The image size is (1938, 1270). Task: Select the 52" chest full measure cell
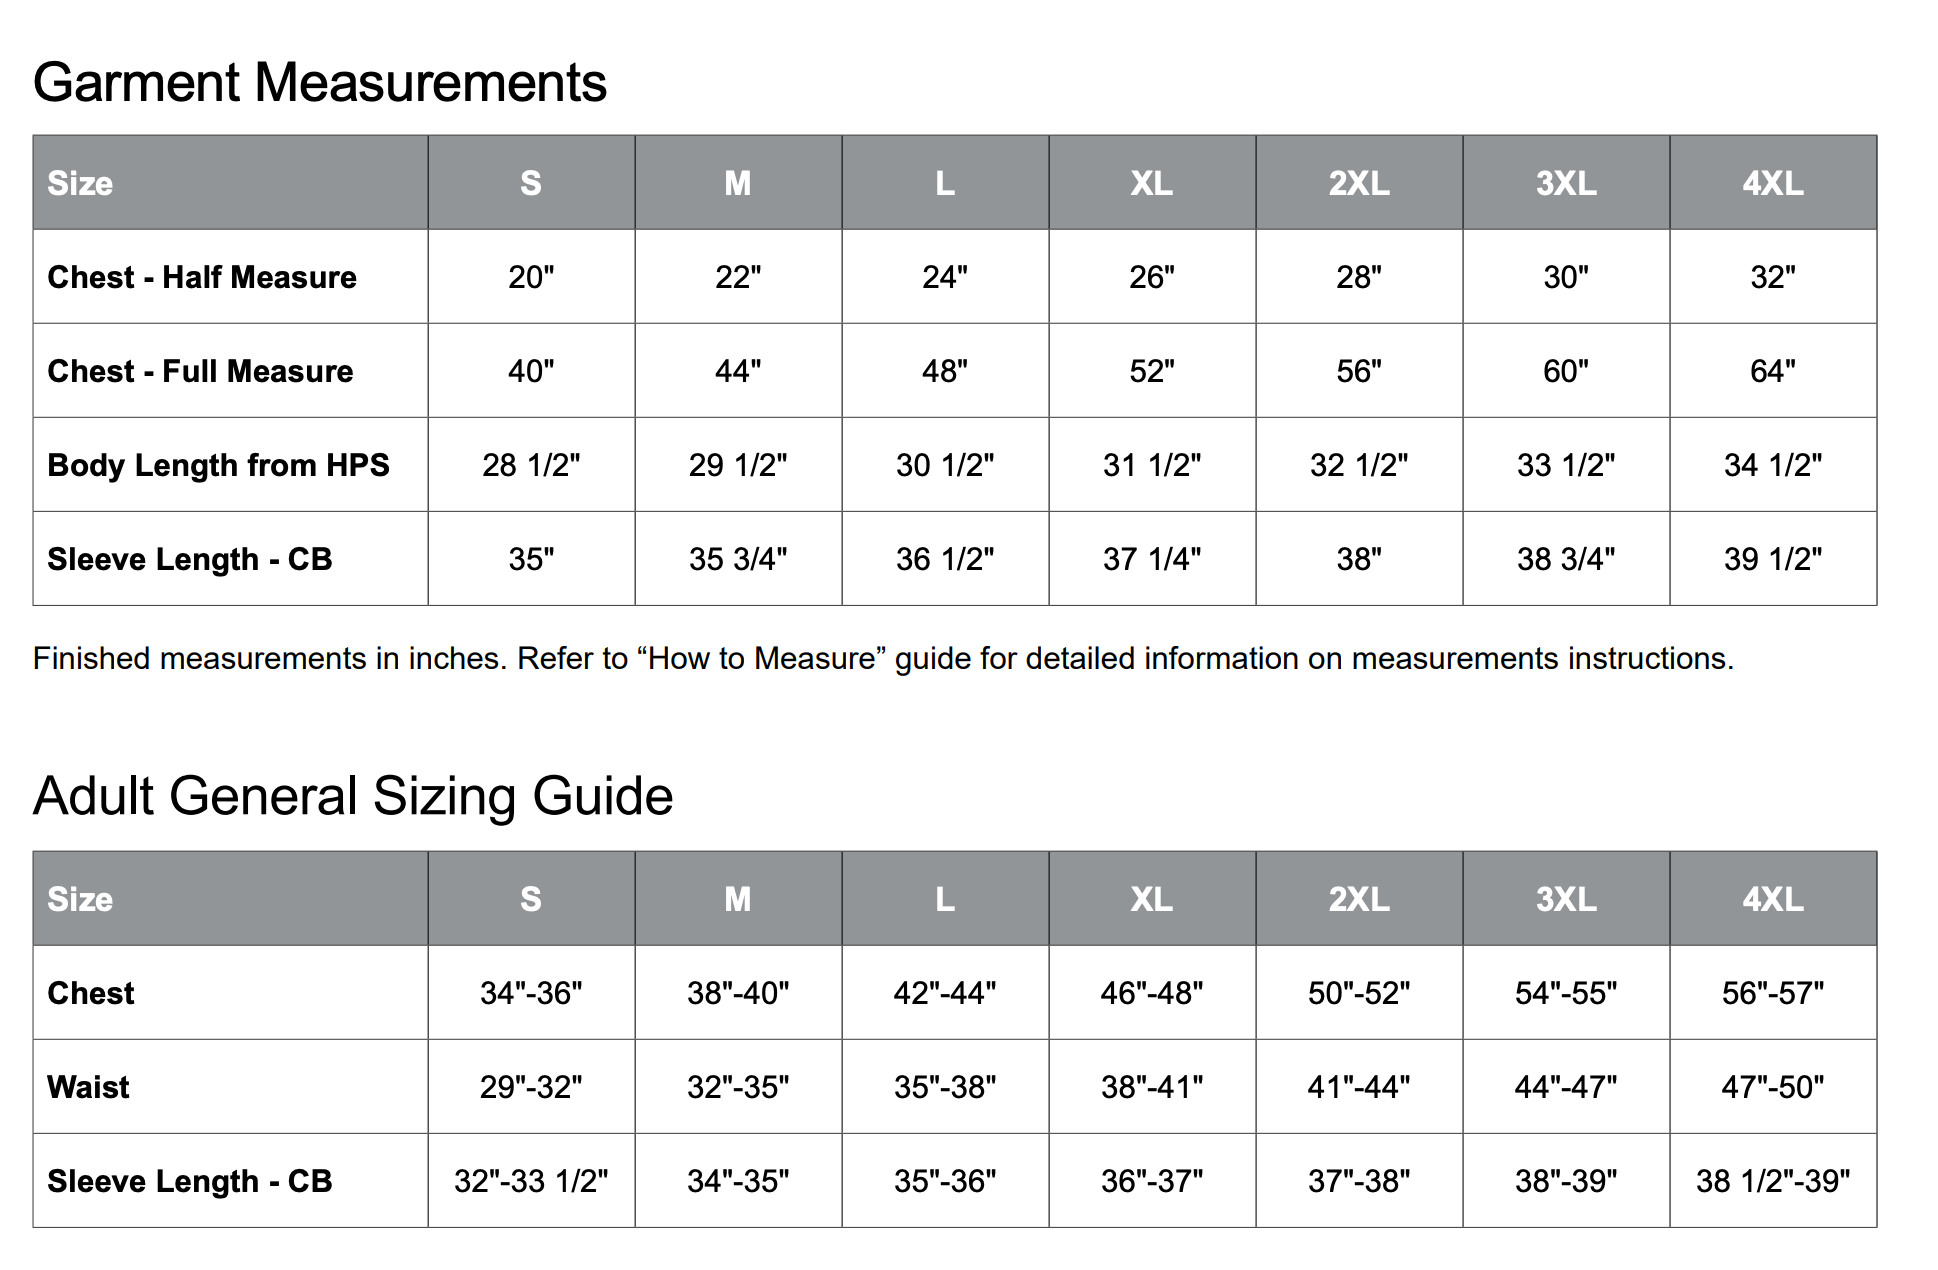[x=1152, y=371]
